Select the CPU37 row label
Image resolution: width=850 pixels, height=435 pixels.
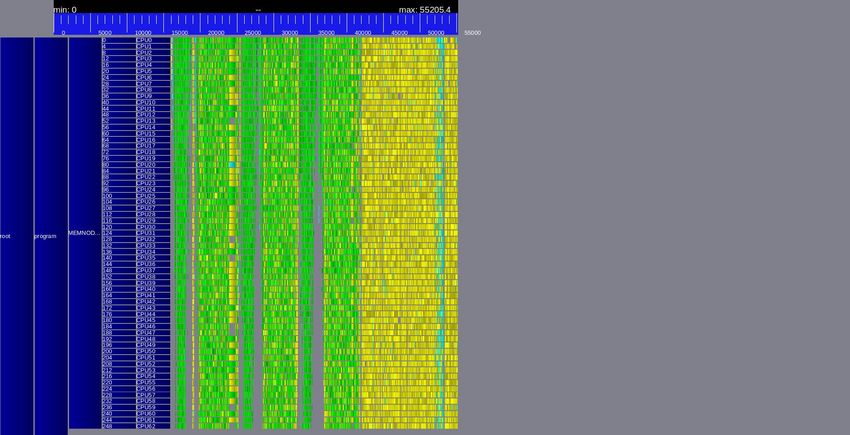coord(153,270)
